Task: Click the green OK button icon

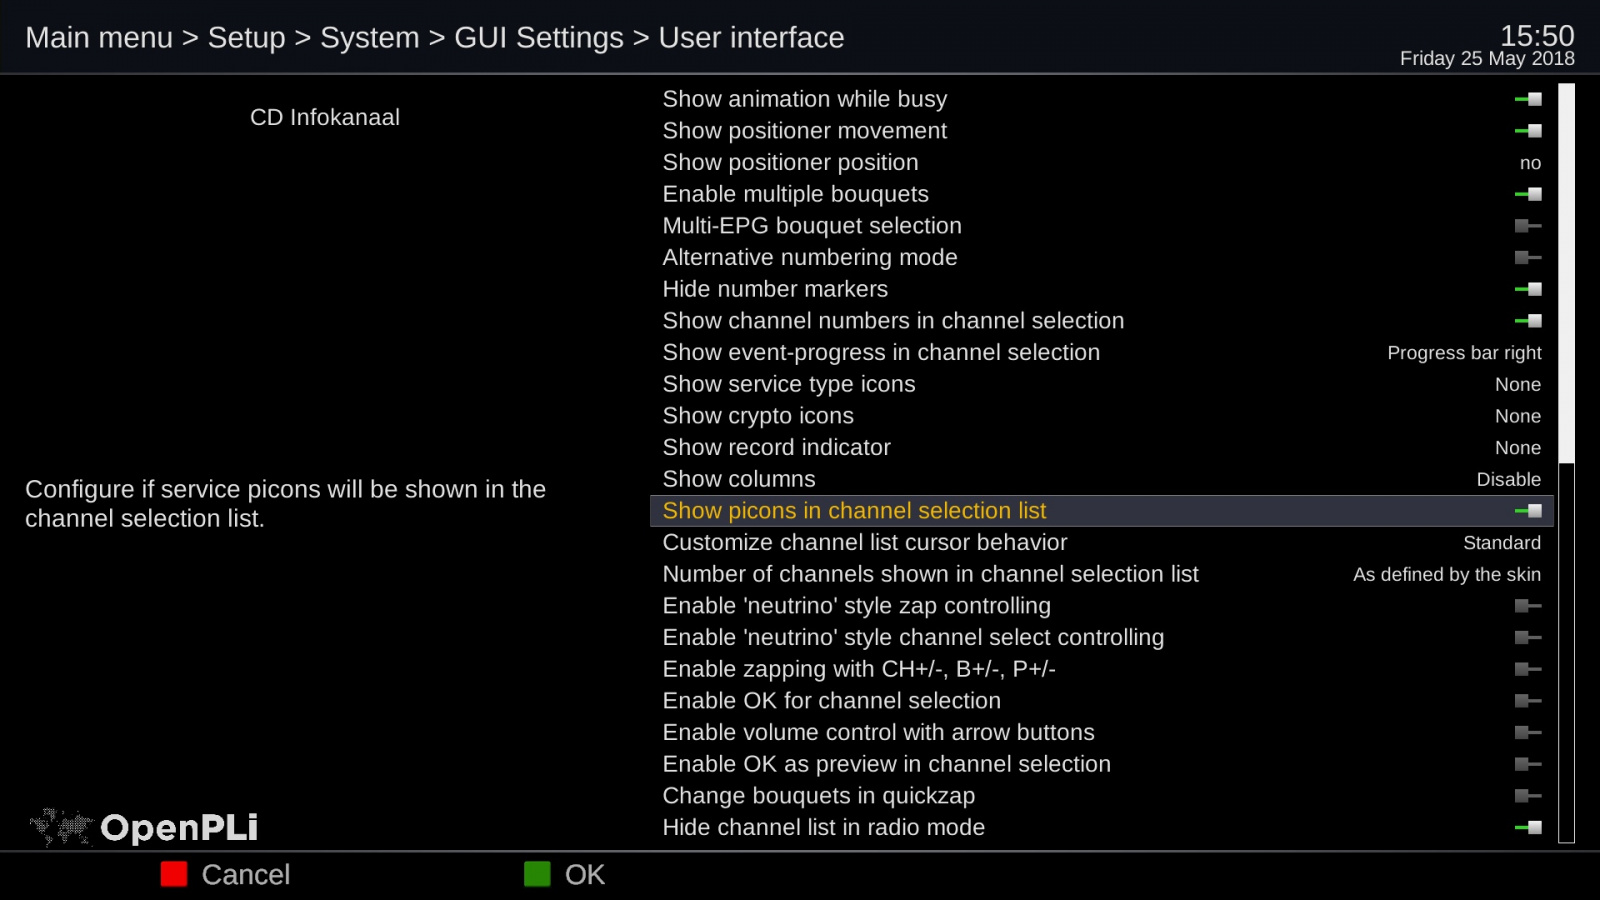Action: tap(537, 874)
